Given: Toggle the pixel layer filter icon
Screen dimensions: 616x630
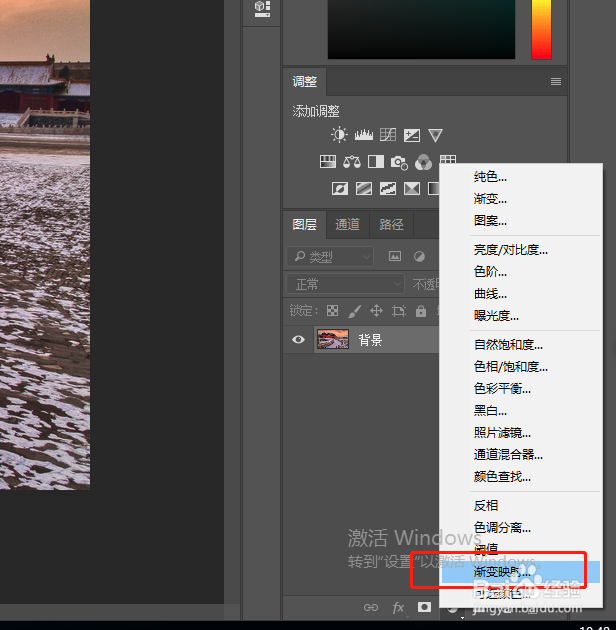Looking at the screenshot, I should click(395, 256).
